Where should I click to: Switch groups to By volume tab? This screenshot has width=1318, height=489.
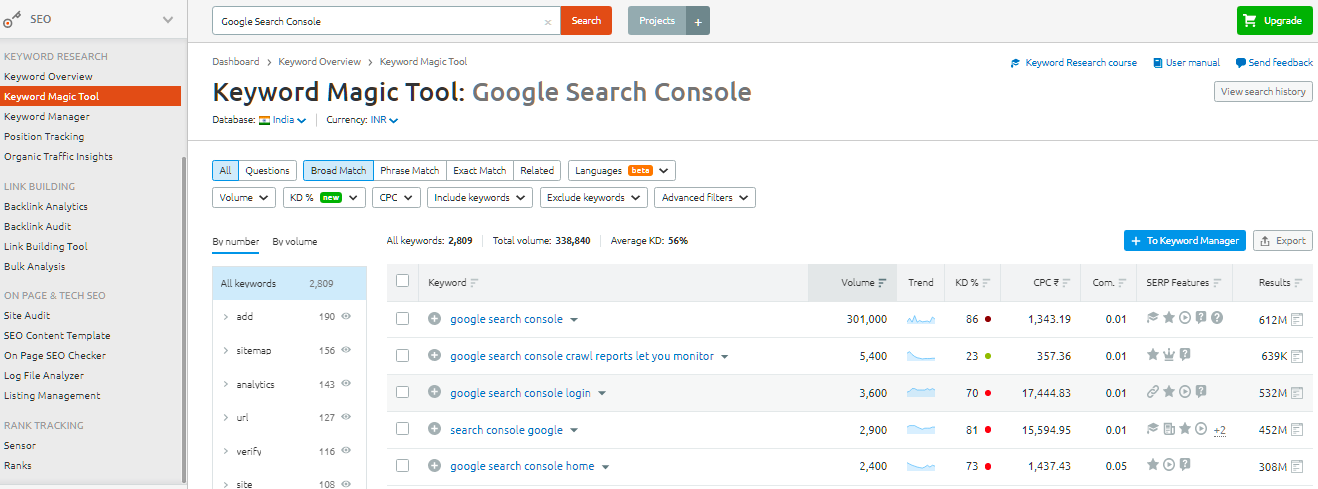pos(295,241)
